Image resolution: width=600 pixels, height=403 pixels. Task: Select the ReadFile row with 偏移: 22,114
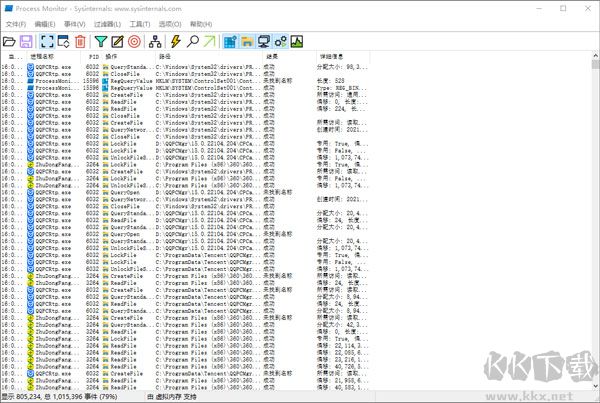(x=185, y=346)
